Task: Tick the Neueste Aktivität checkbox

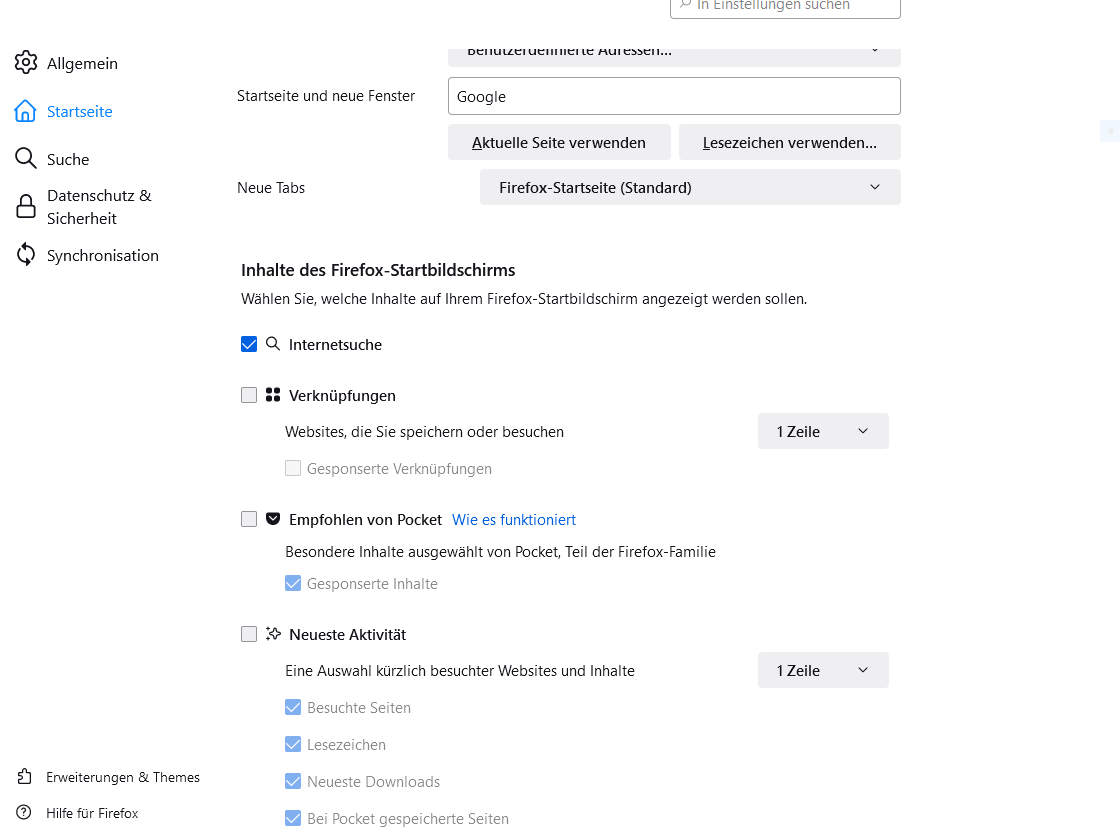Action: (249, 634)
